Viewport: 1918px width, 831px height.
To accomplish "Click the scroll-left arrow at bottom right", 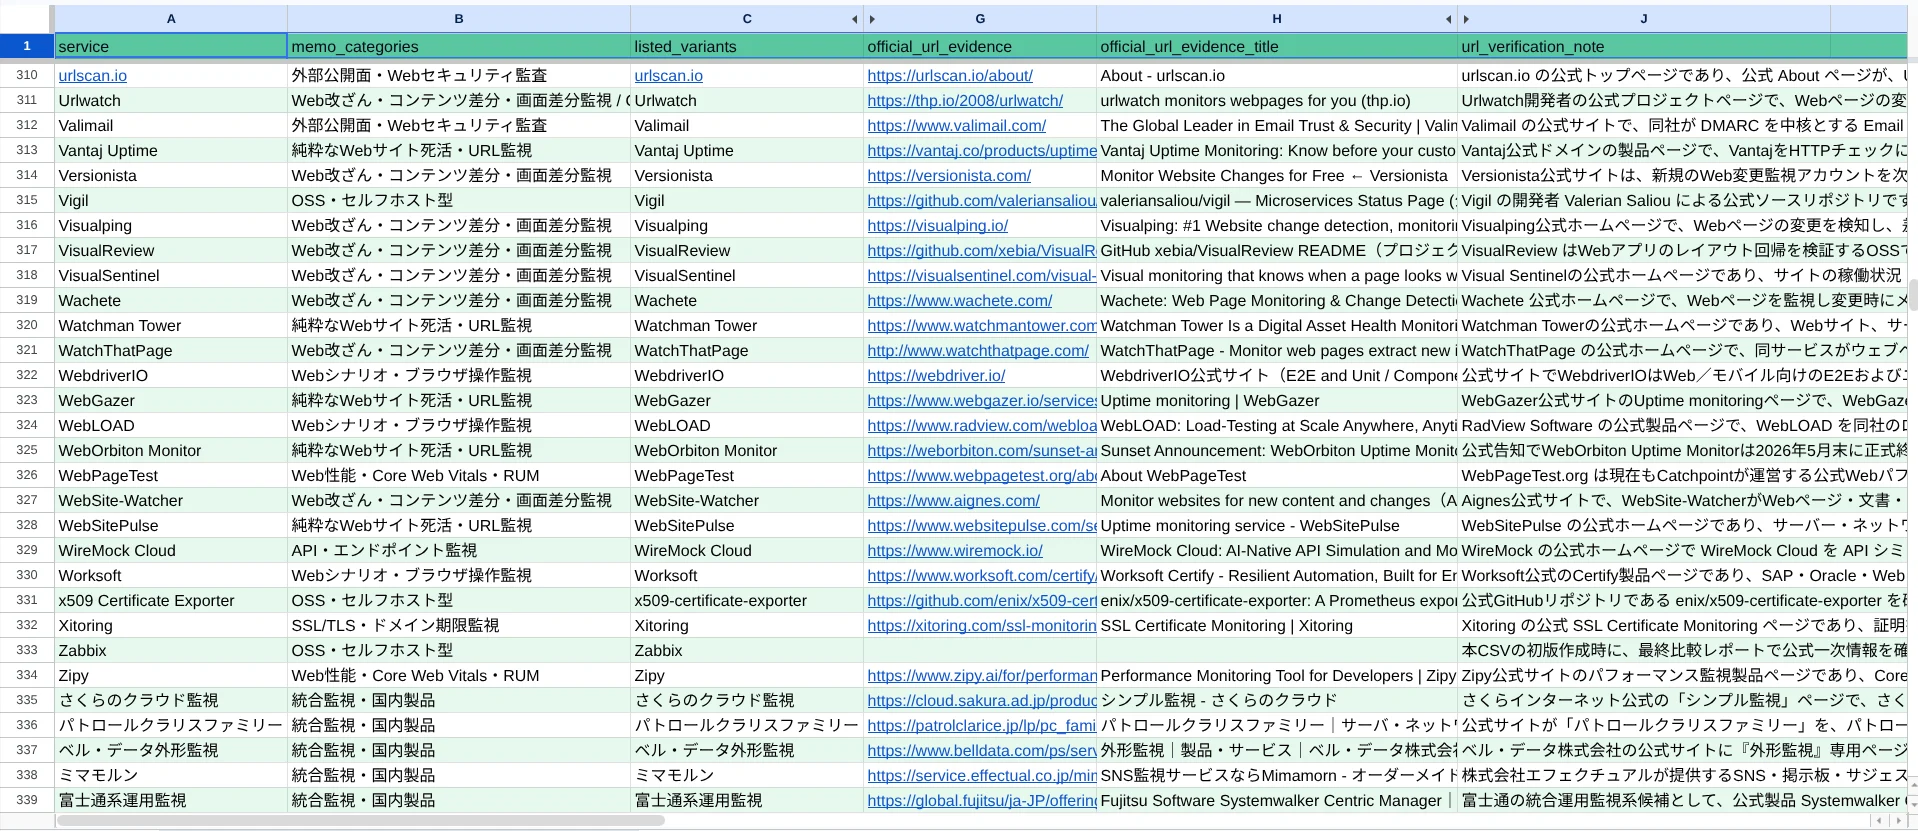I will click(1879, 821).
